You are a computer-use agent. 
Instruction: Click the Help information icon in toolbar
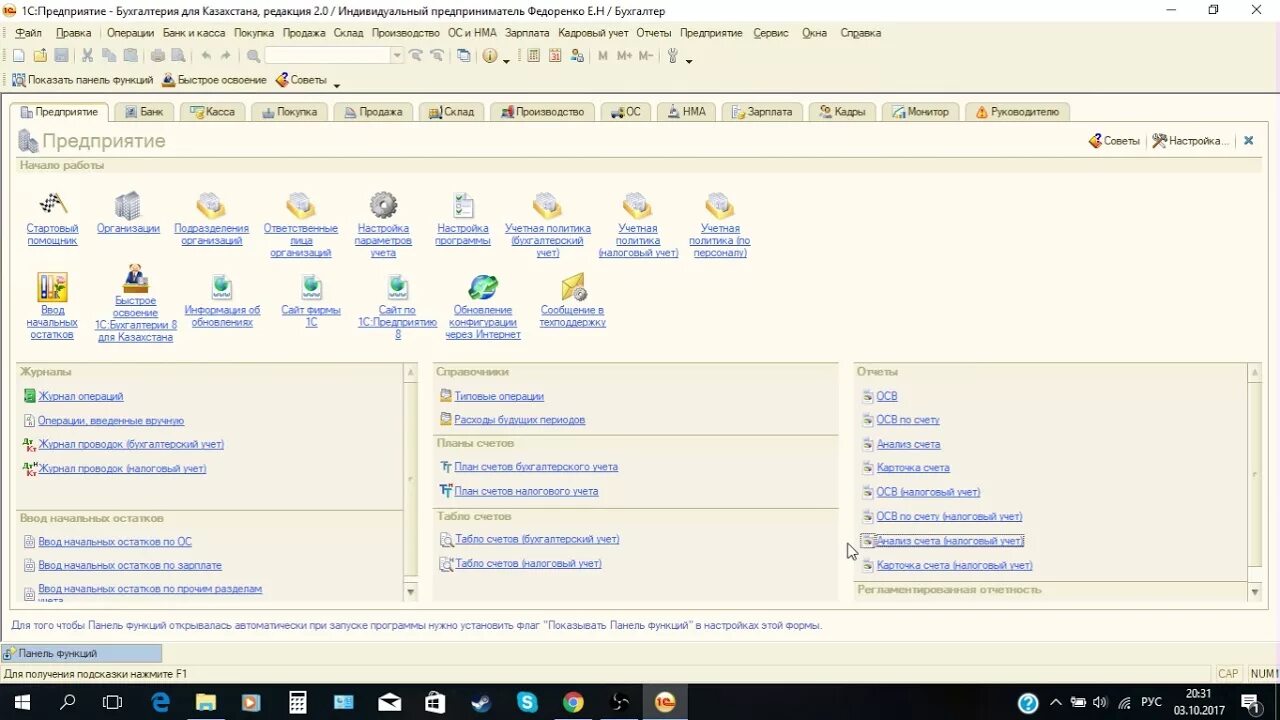click(x=490, y=56)
